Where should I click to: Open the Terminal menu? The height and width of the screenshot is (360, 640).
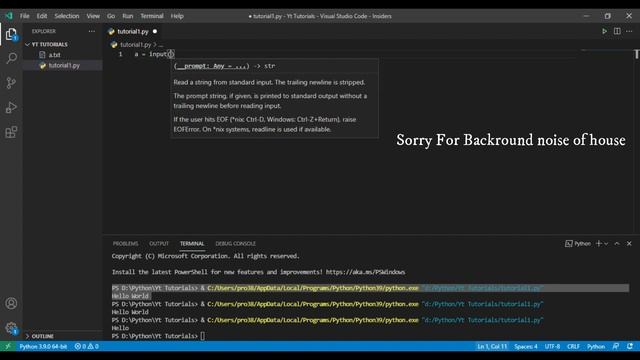152,16
